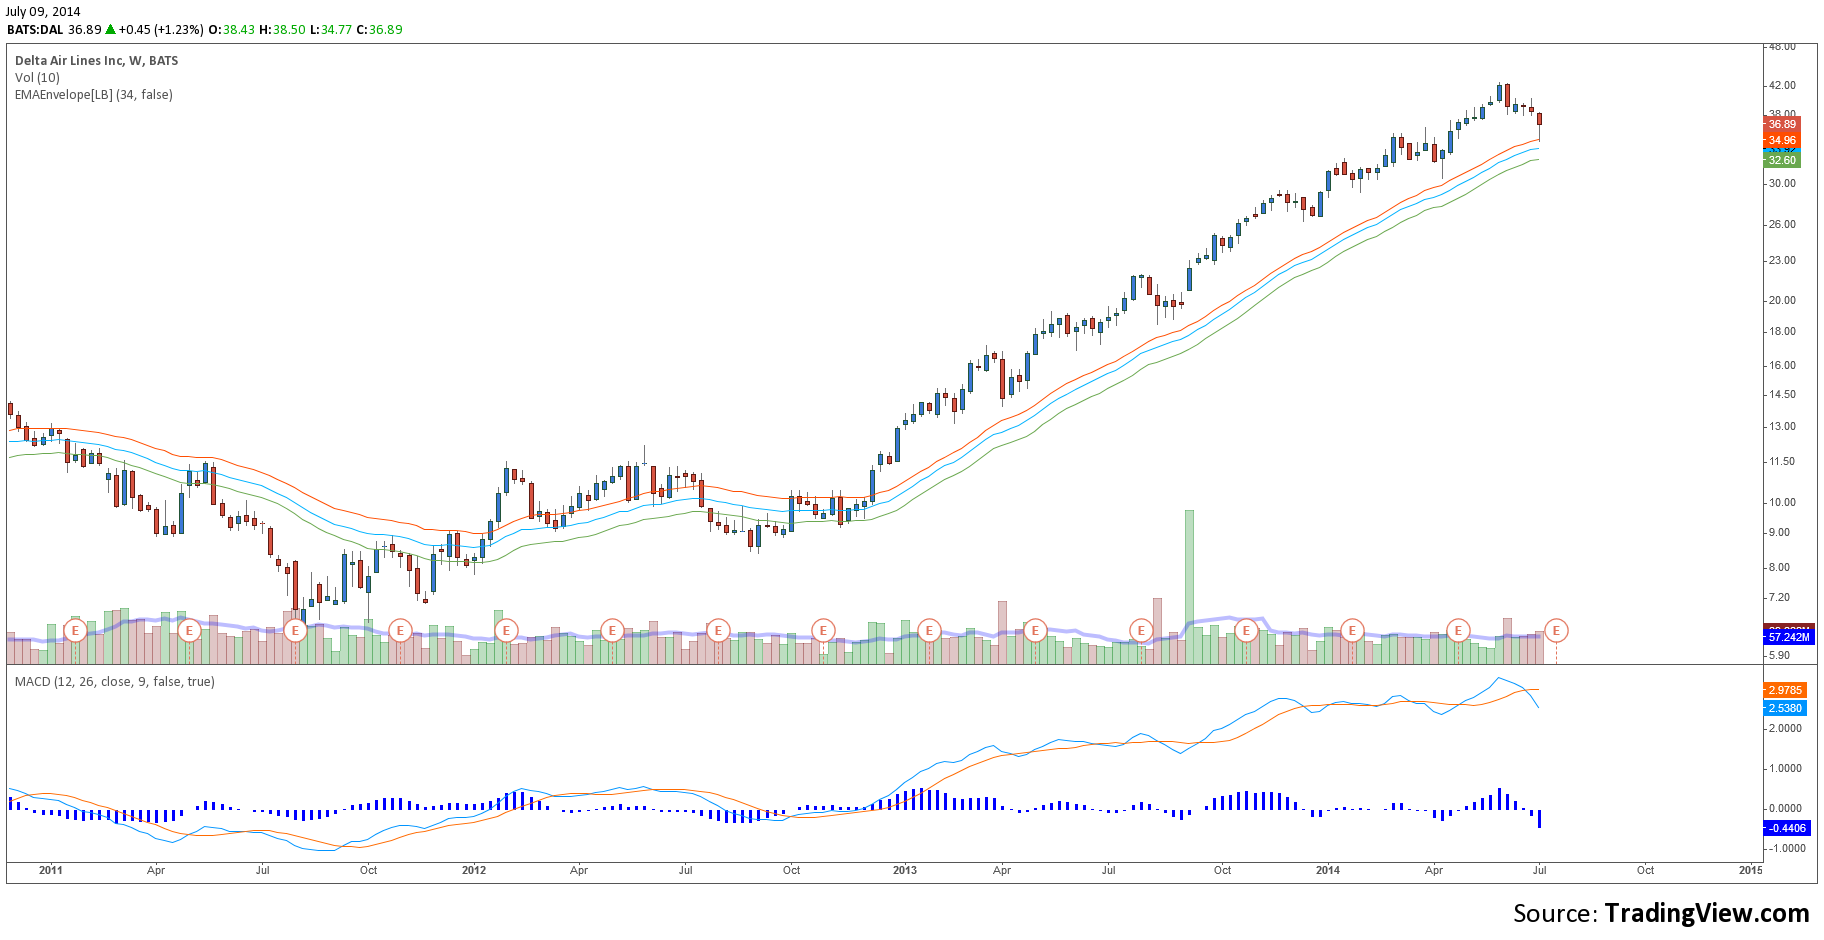Click the 2015 label on time axis
Image resolution: width=1824 pixels, height=940 pixels.
click(1751, 870)
